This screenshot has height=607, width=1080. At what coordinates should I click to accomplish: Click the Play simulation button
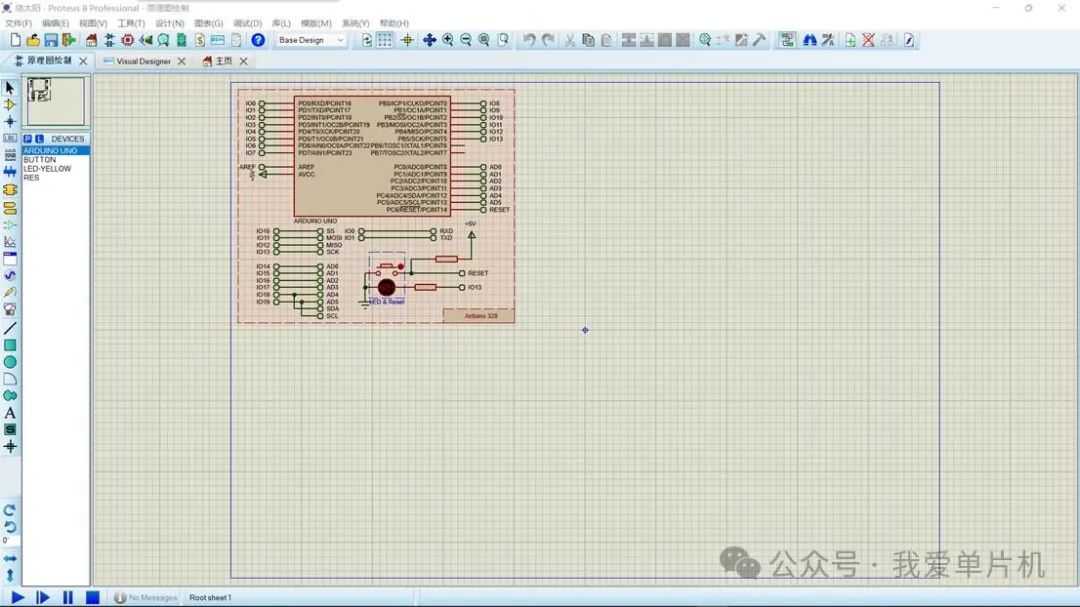(18, 597)
